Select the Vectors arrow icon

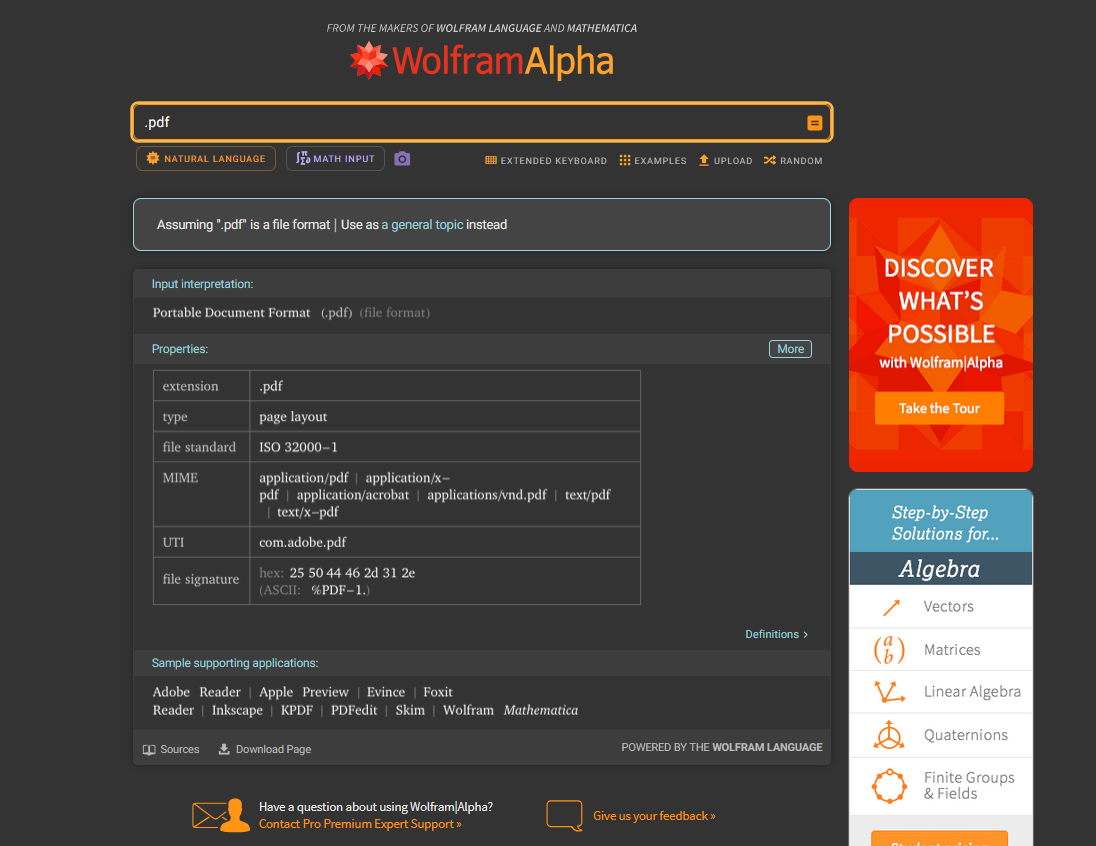tap(890, 607)
